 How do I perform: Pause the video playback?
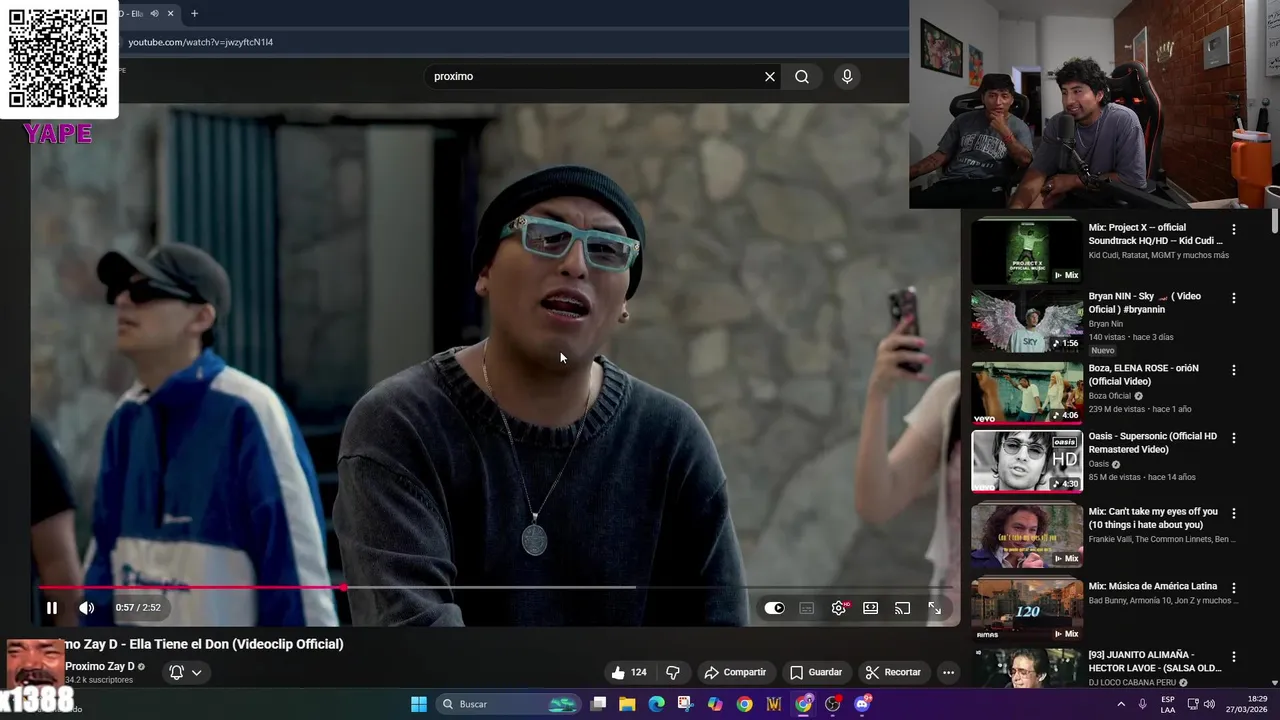click(x=51, y=607)
